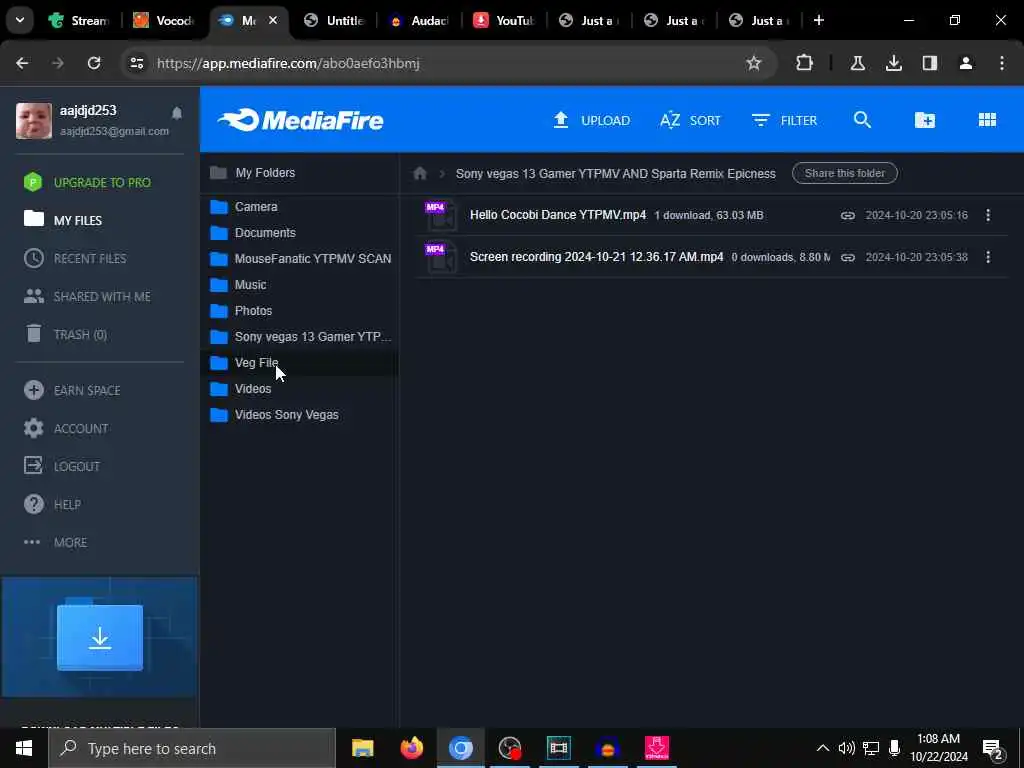
Task: Click UPGRADE TO PRO
Action: [87, 182]
